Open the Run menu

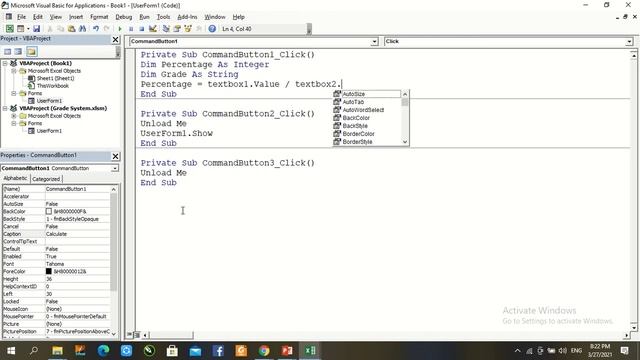tap(144, 17)
